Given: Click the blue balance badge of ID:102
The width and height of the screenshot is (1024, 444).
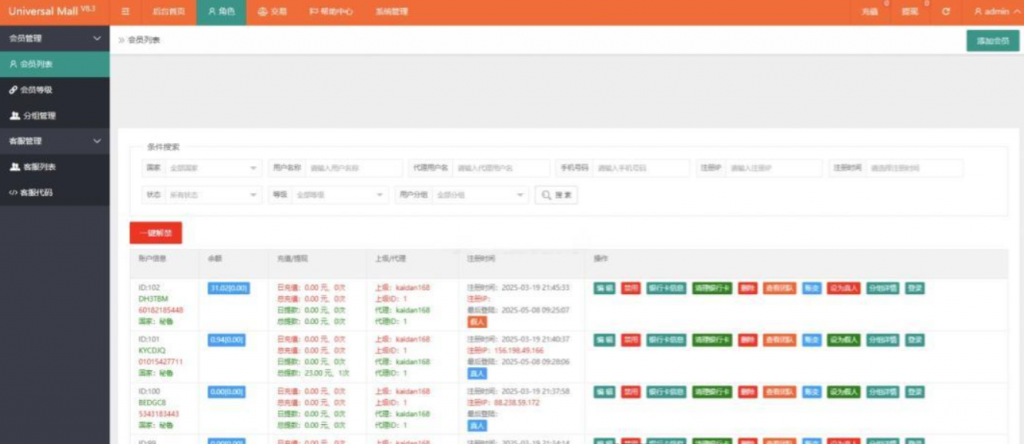Looking at the screenshot, I should tap(229, 288).
